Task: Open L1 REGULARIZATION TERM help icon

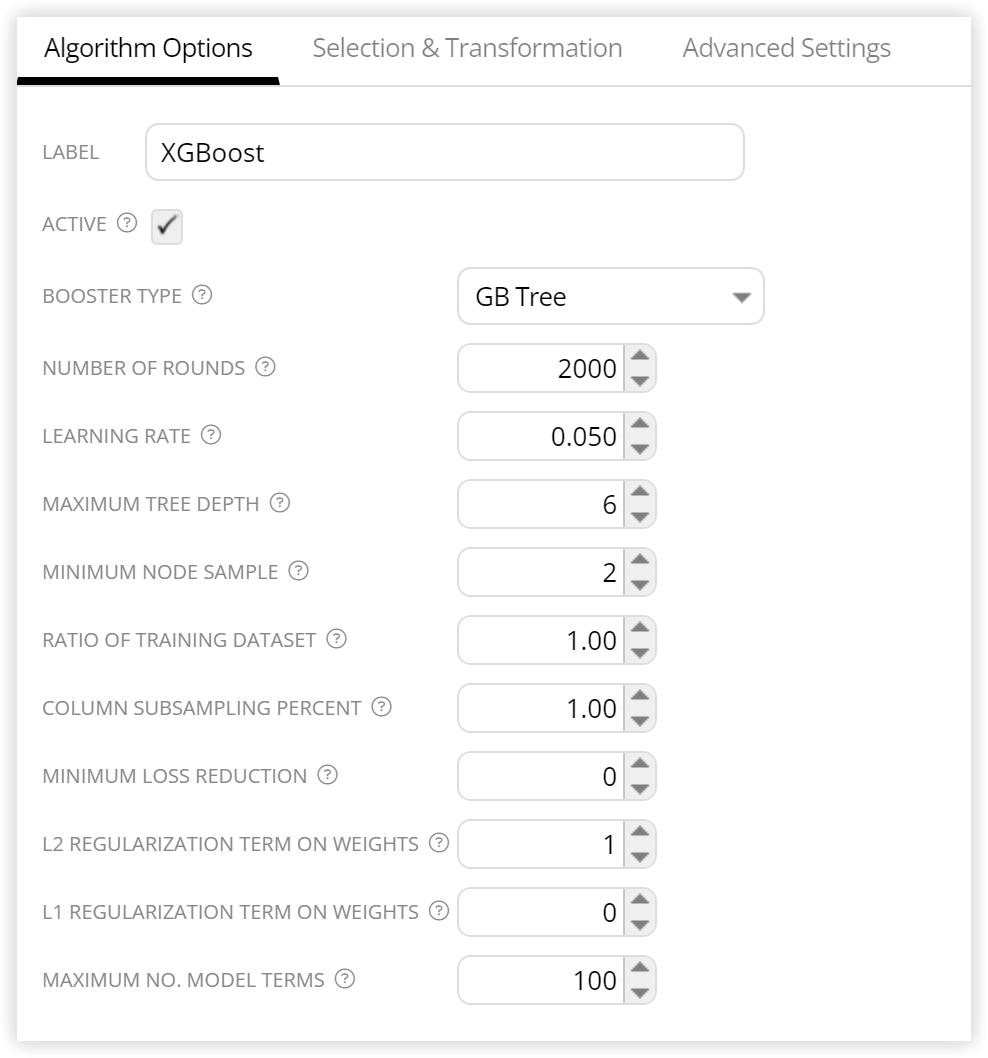Action: pyautogui.click(x=439, y=911)
